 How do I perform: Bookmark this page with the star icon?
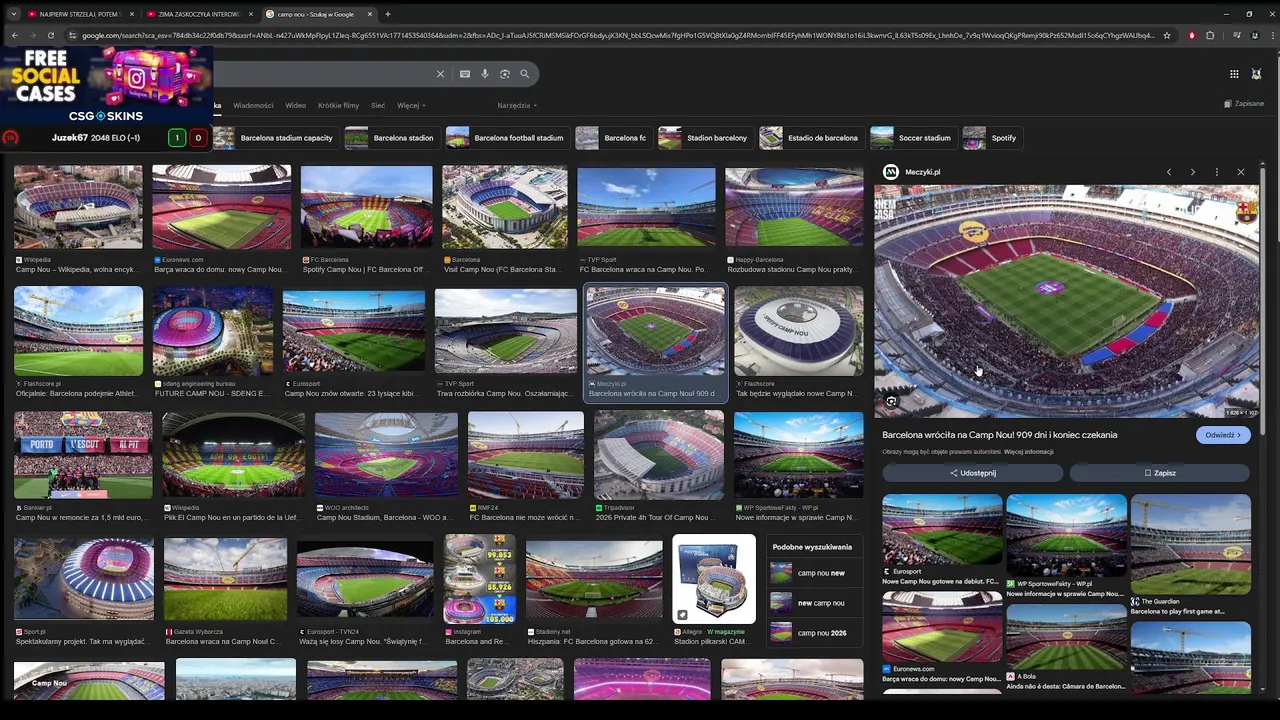(1166, 35)
